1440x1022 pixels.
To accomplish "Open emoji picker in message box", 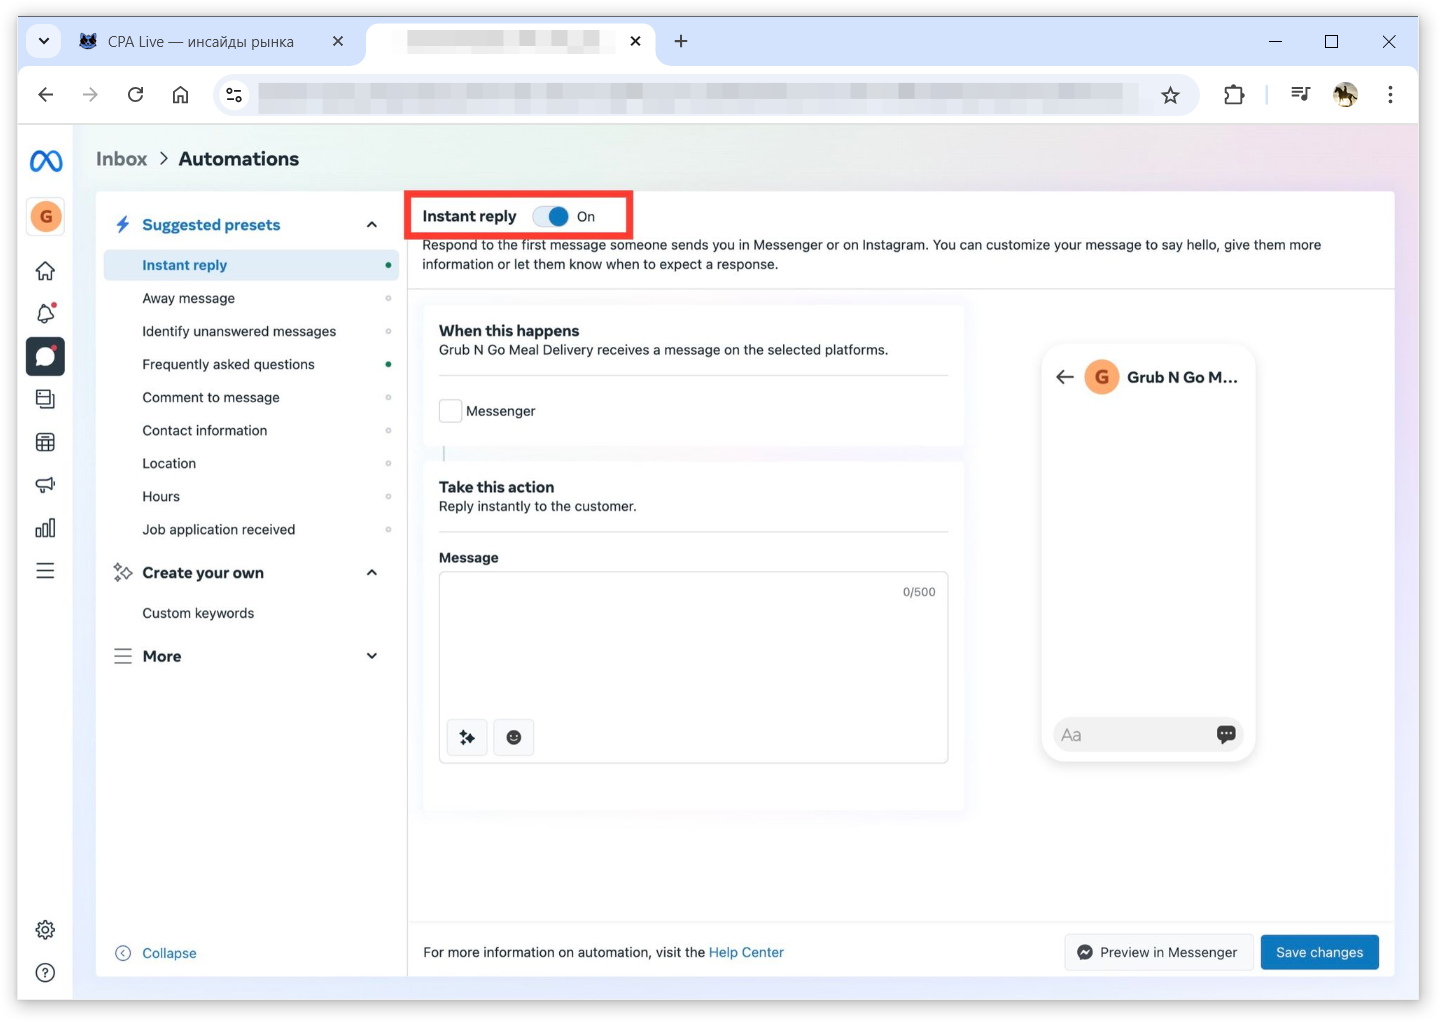I will pyautogui.click(x=514, y=738).
